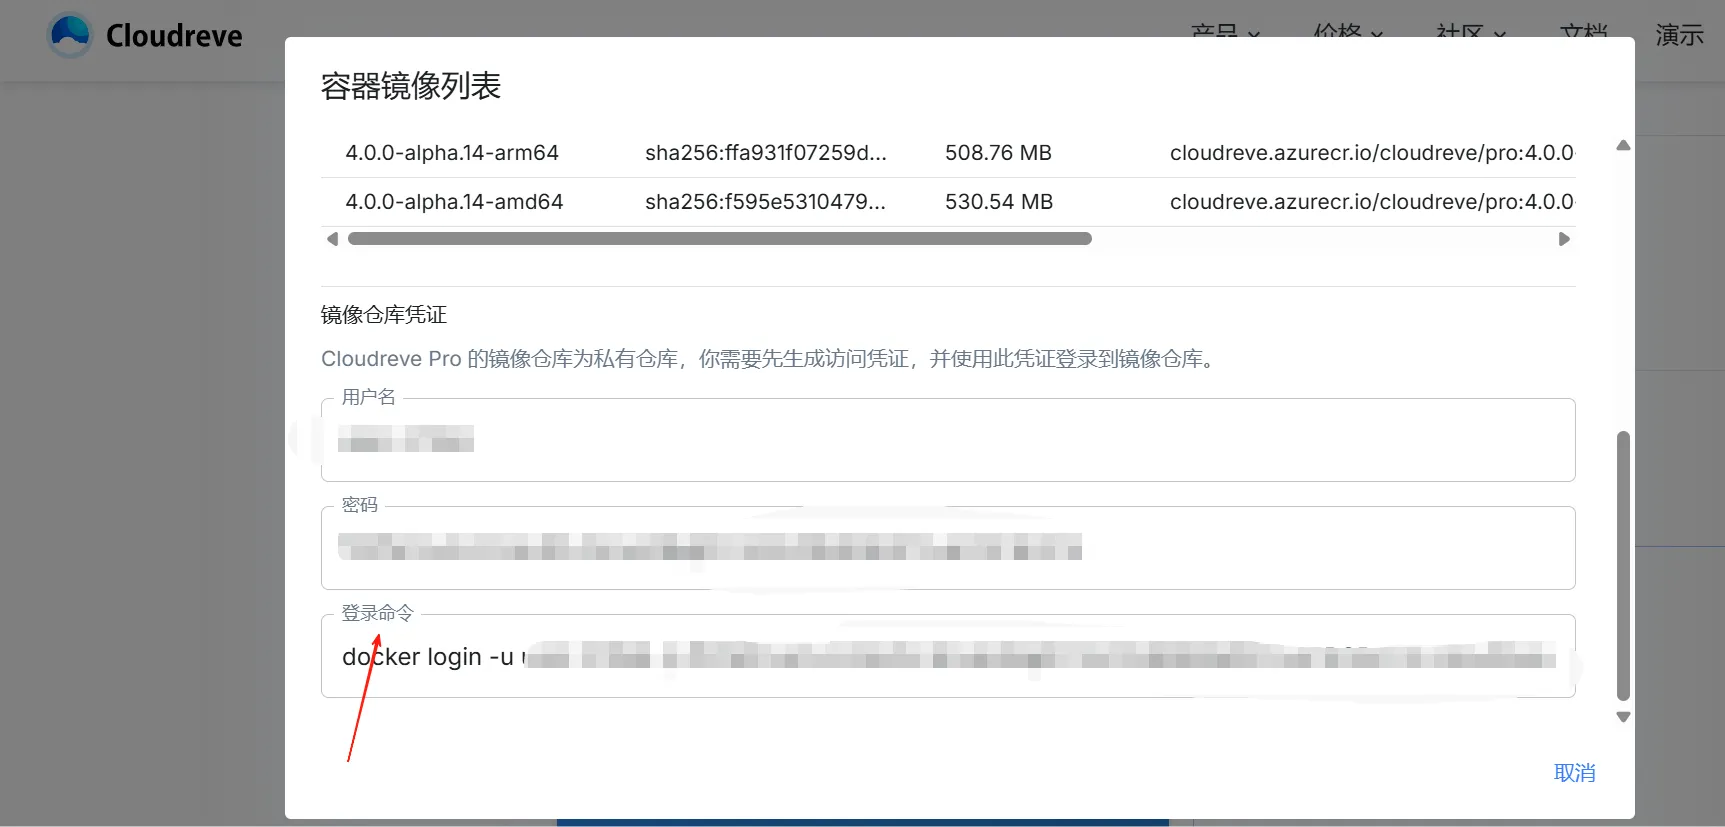
Task: Click the dialog's vertical scrollbar thumb
Action: click(x=1623, y=565)
